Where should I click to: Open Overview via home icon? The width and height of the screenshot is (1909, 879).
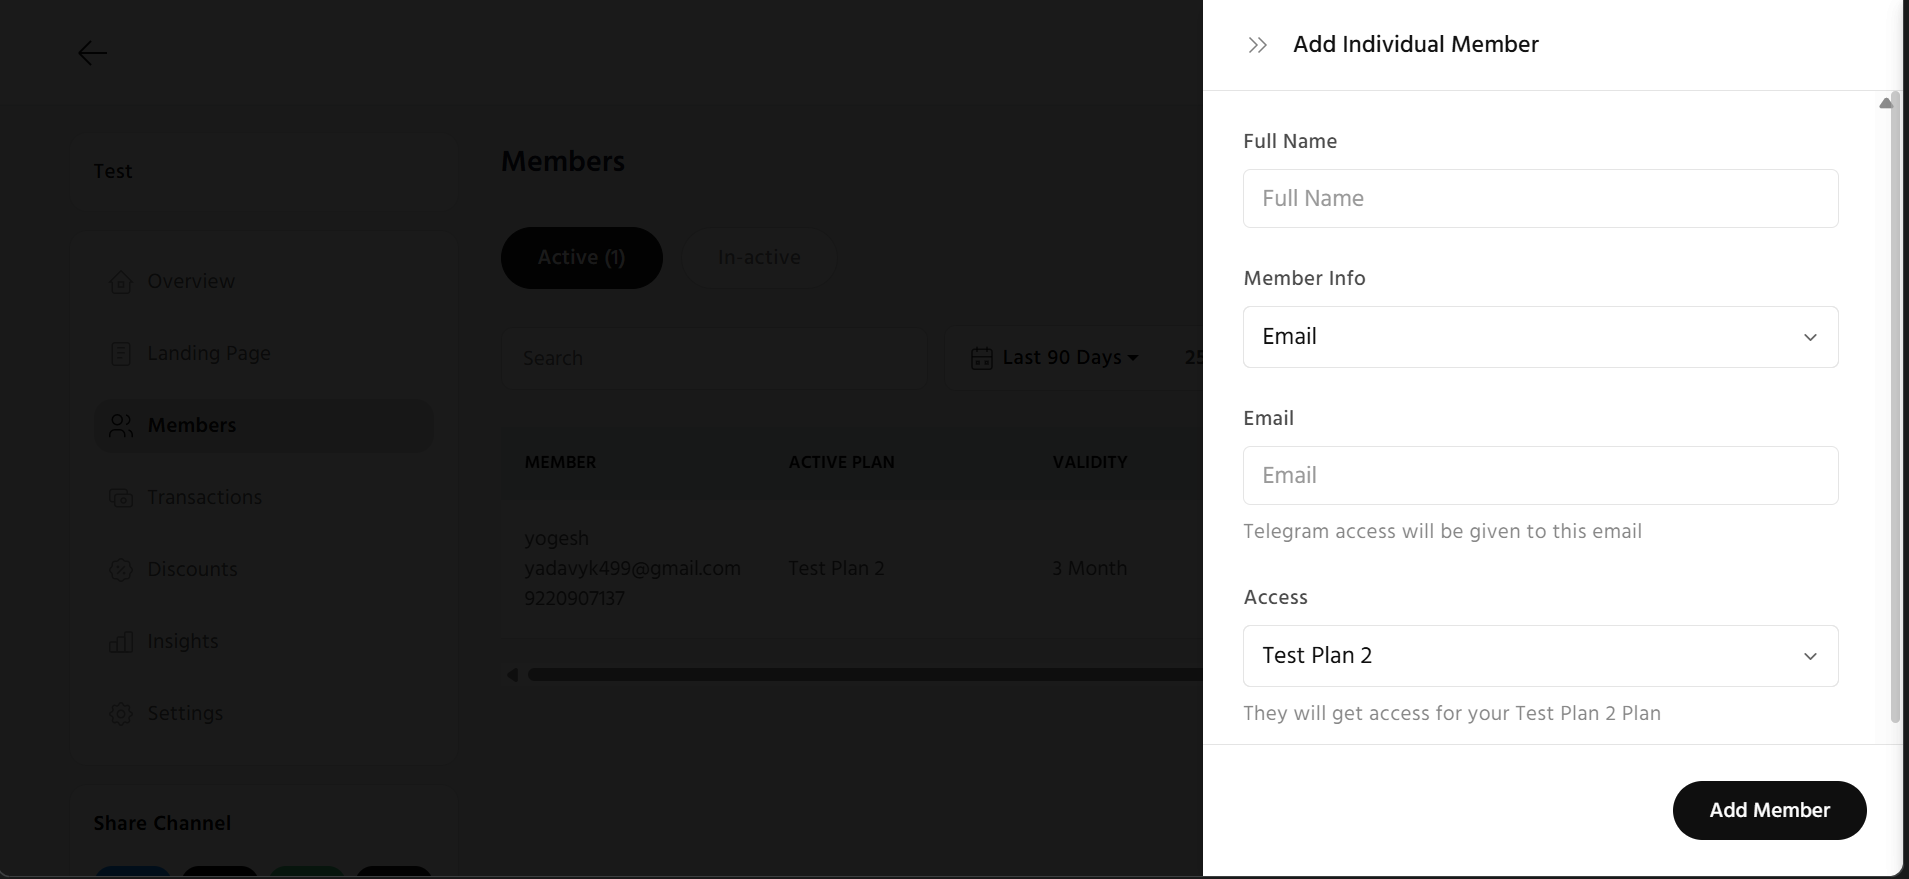pyautogui.click(x=121, y=282)
